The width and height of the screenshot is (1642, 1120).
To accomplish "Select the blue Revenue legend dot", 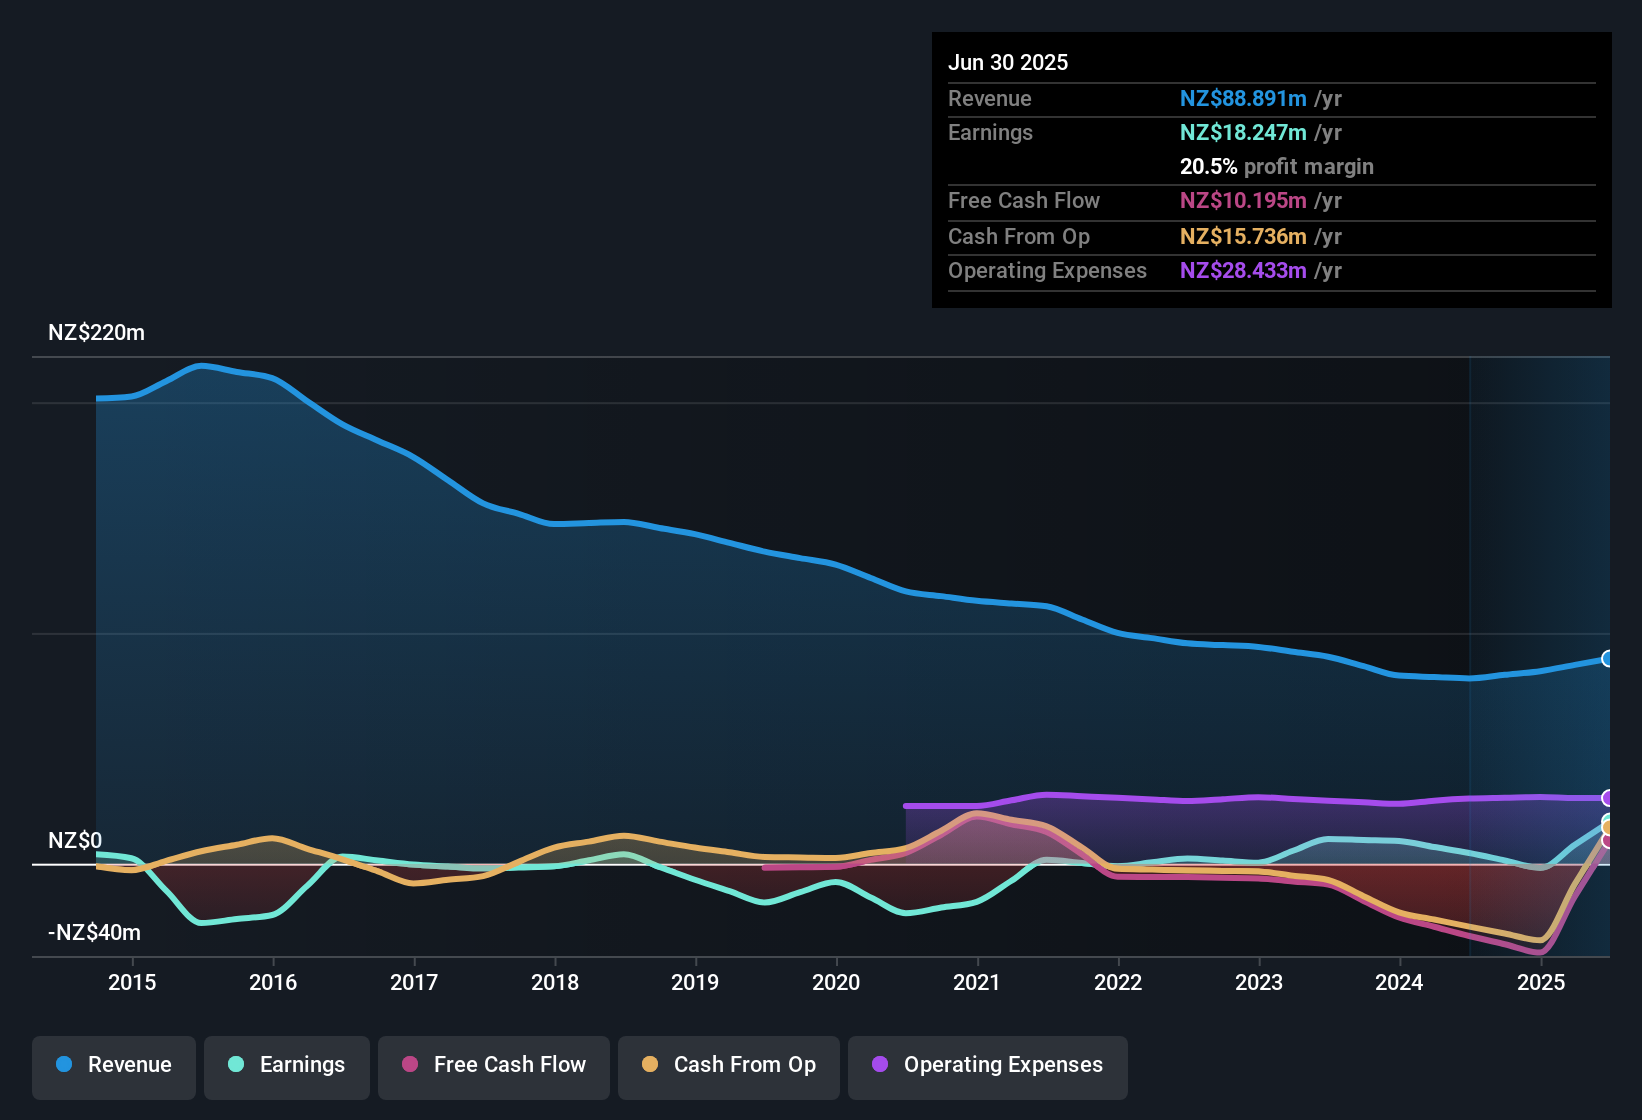I will click(x=64, y=1065).
